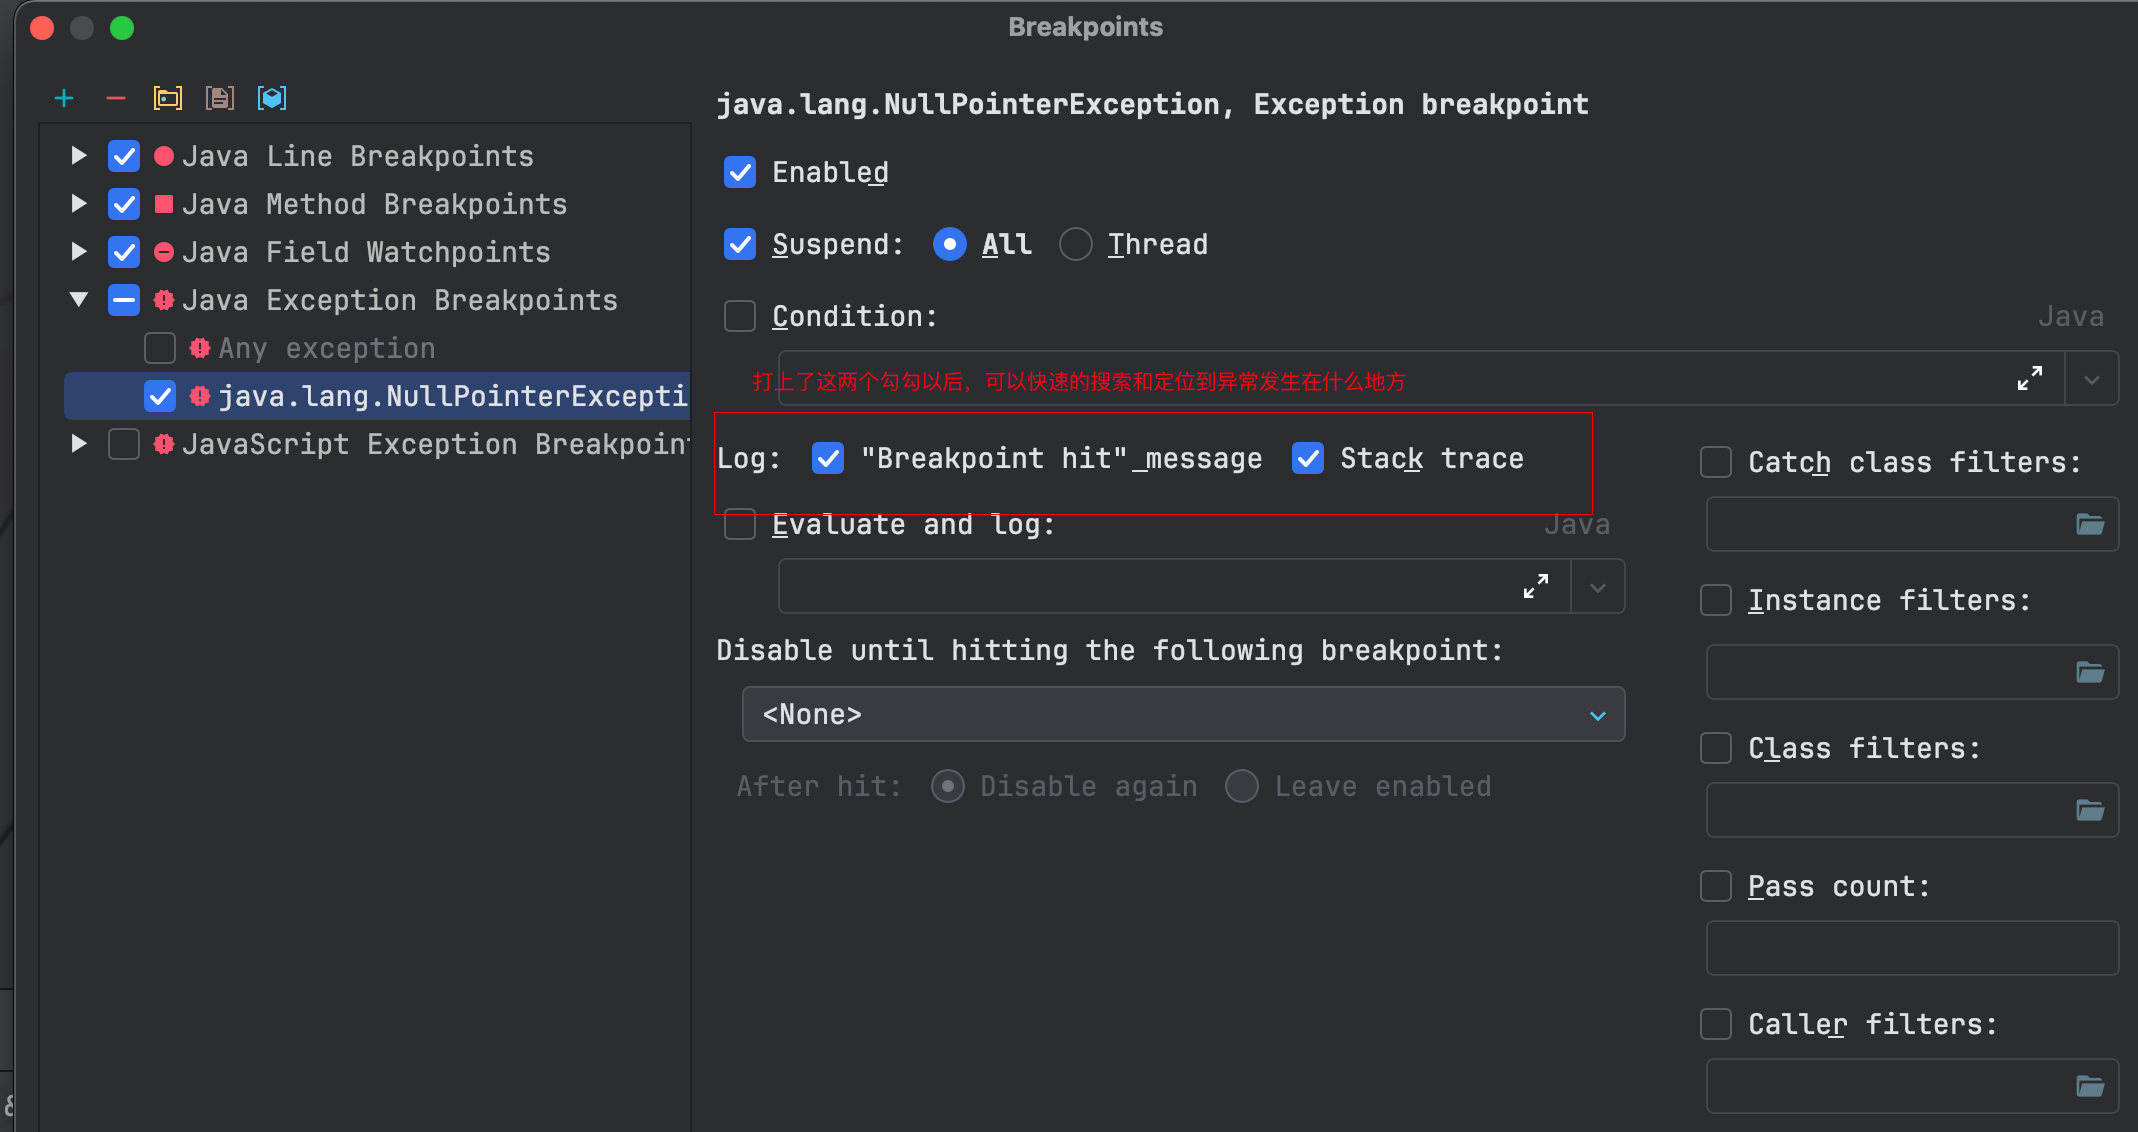
Task: Click the Pass count input field
Action: 1911,948
